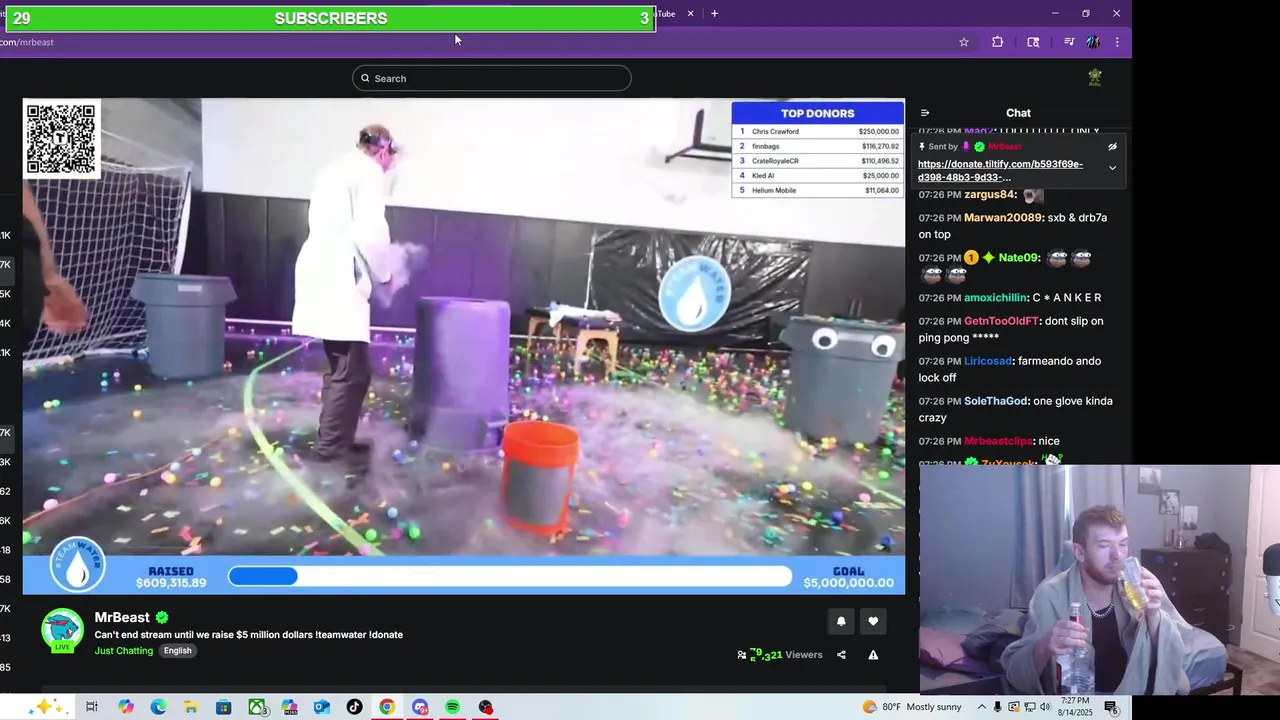Click the address bar URL mrbeast
The width and height of the screenshot is (1280, 720).
[27, 42]
